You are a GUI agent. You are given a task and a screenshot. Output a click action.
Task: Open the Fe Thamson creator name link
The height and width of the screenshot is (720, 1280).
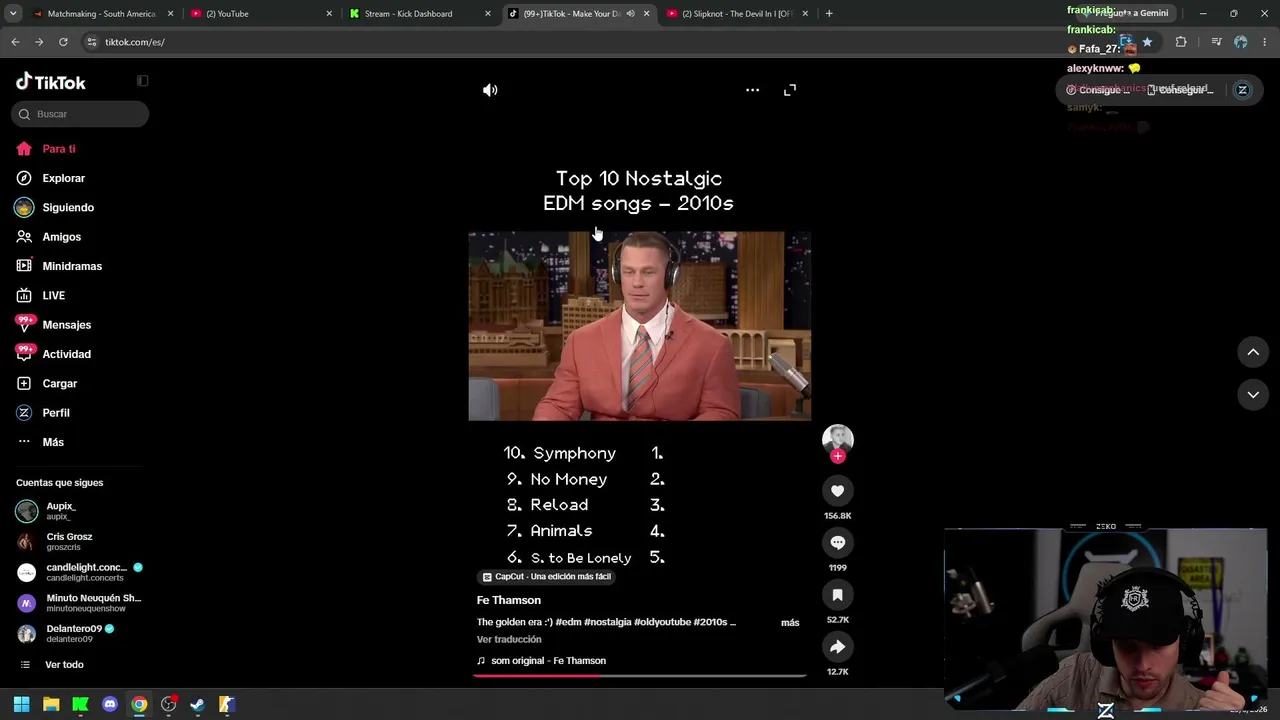509,600
